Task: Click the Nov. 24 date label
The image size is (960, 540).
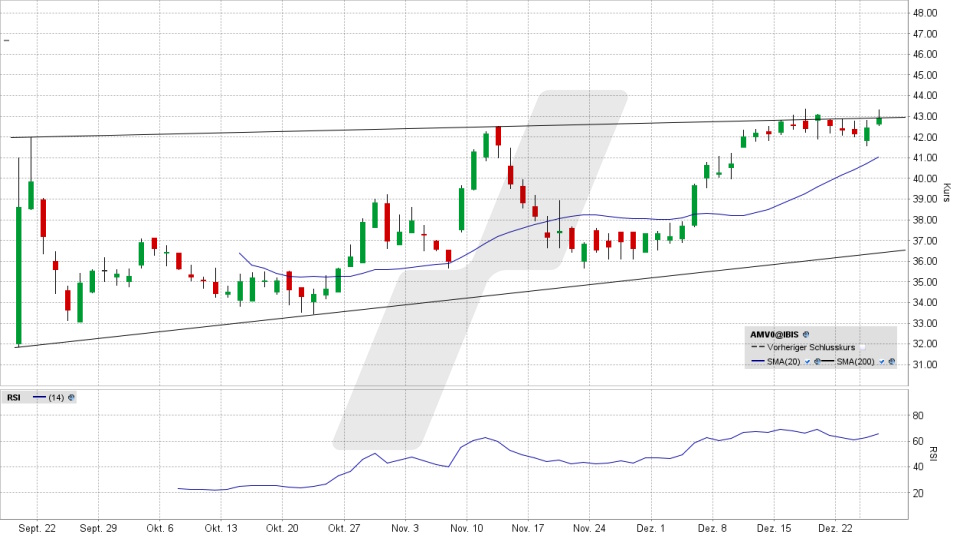Action: (589, 528)
